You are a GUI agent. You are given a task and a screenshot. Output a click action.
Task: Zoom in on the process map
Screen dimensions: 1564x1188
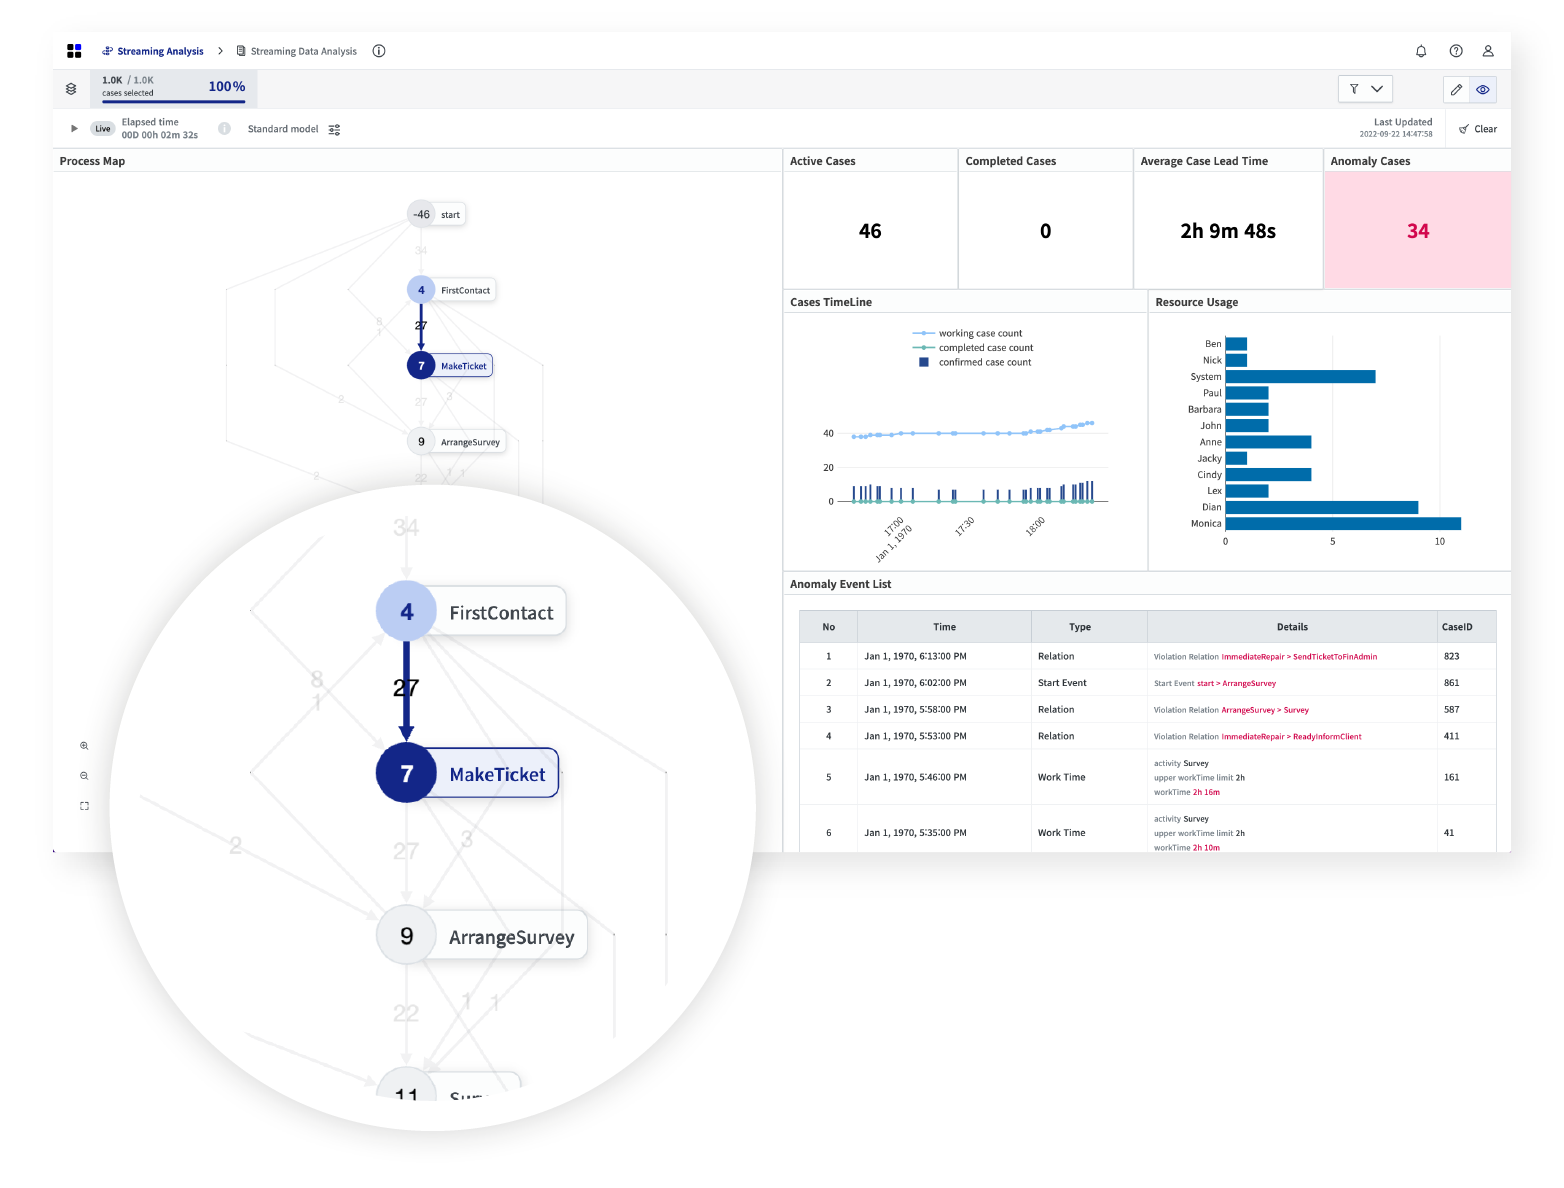click(84, 746)
